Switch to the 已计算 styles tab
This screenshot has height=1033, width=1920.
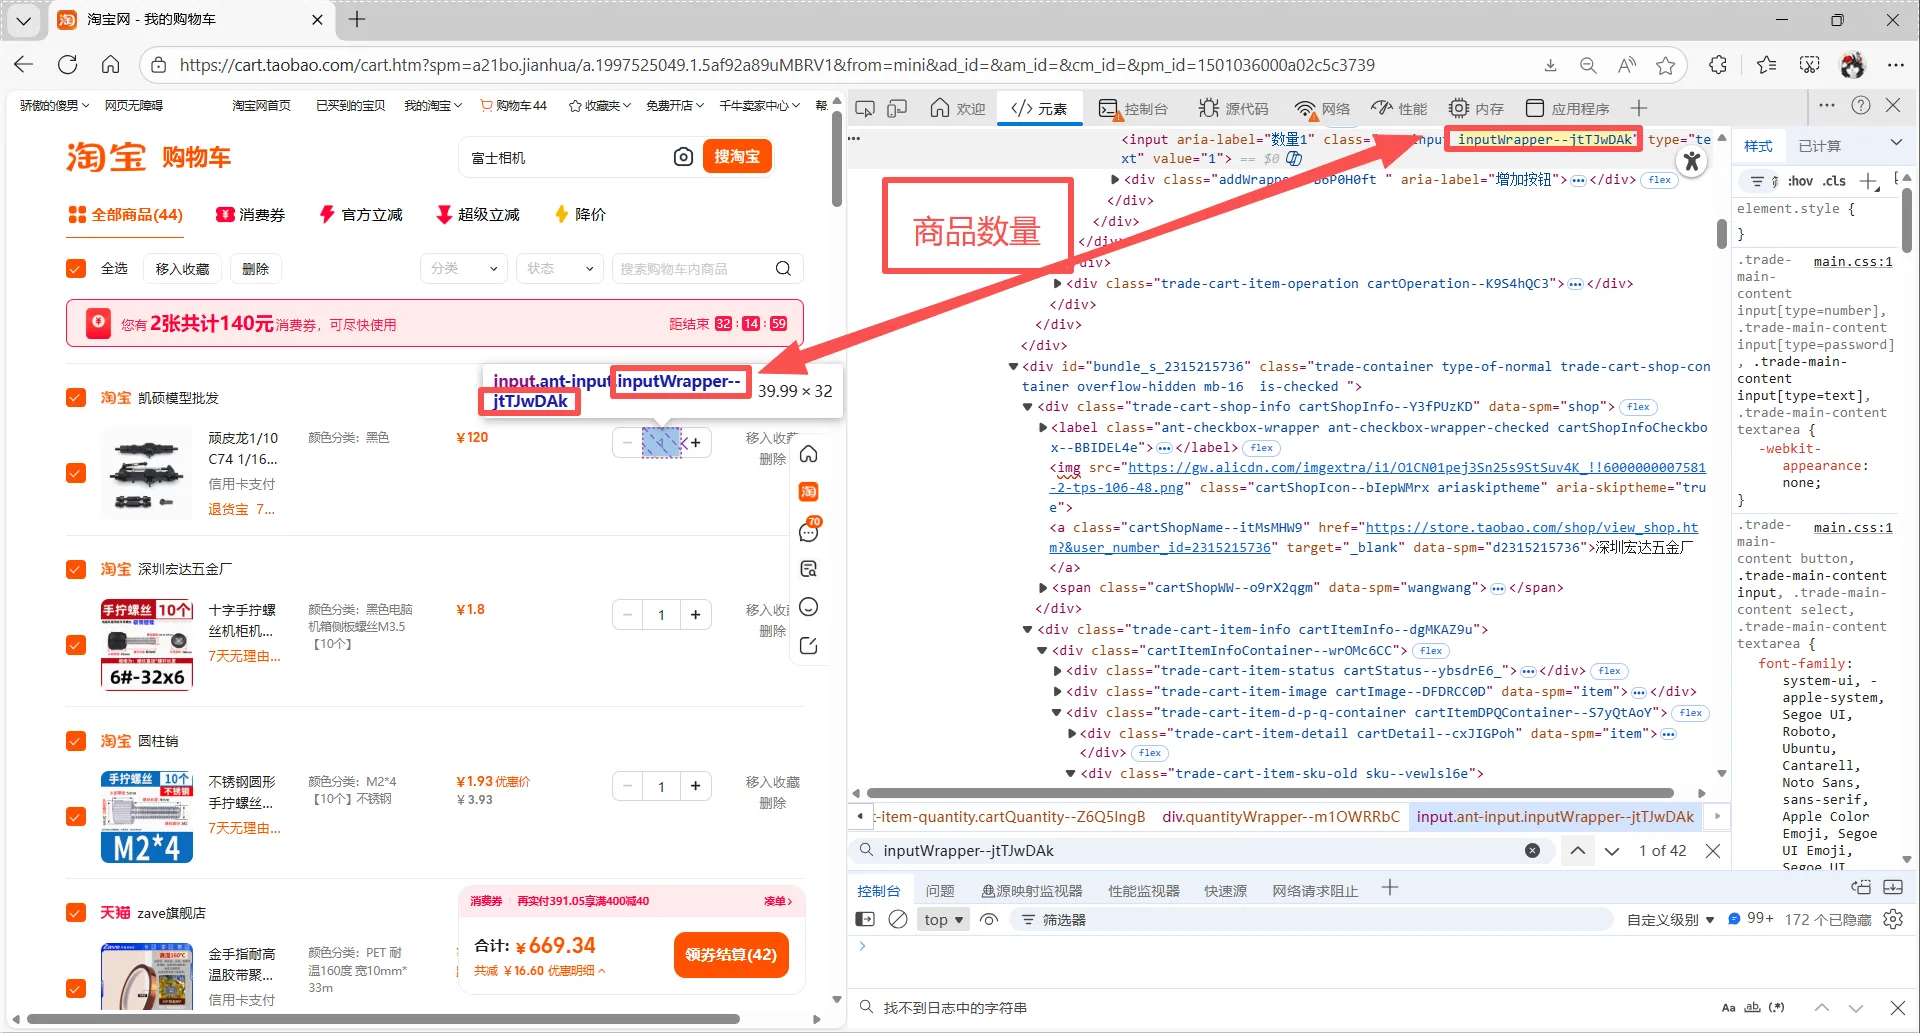pyautogui.click(x=1819, y=146)
